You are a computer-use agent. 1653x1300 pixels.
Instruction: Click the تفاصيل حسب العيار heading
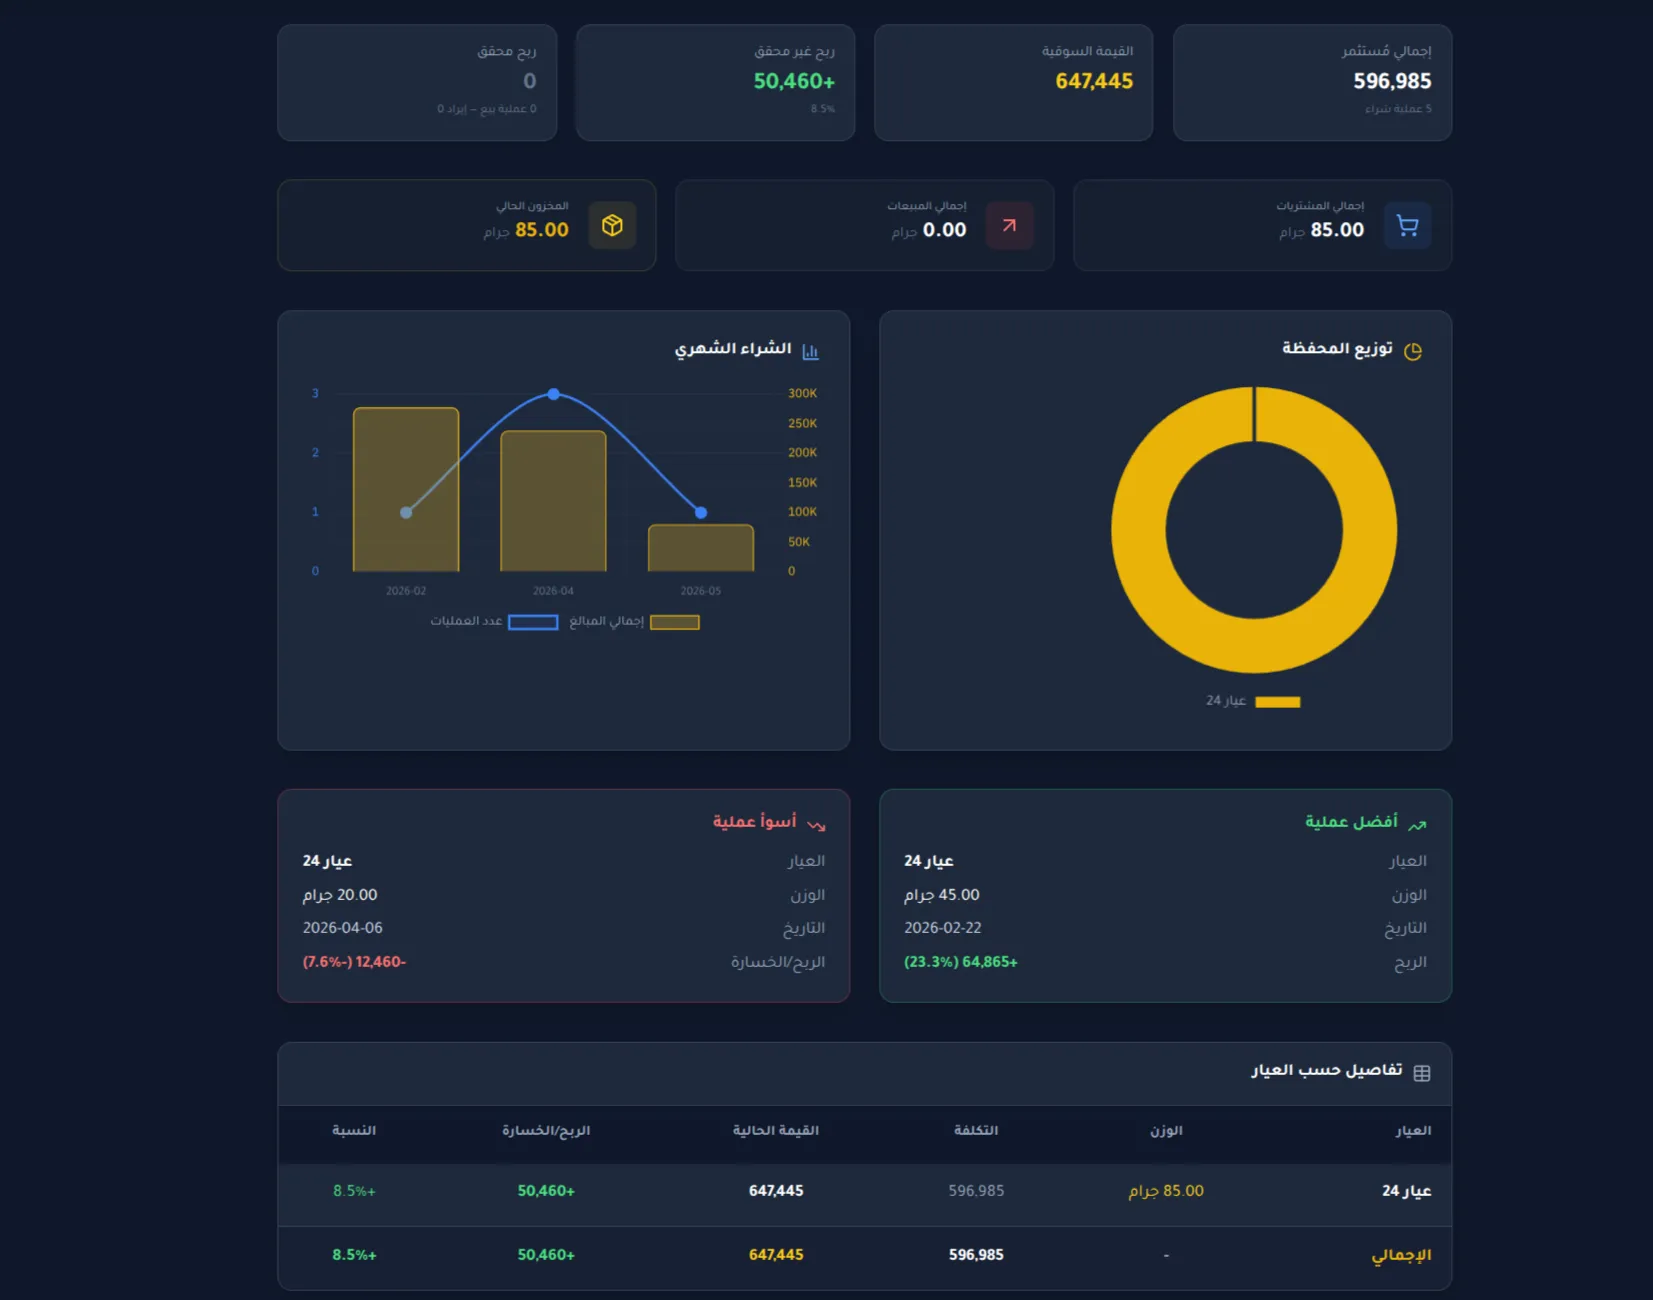[1326, 1071]
